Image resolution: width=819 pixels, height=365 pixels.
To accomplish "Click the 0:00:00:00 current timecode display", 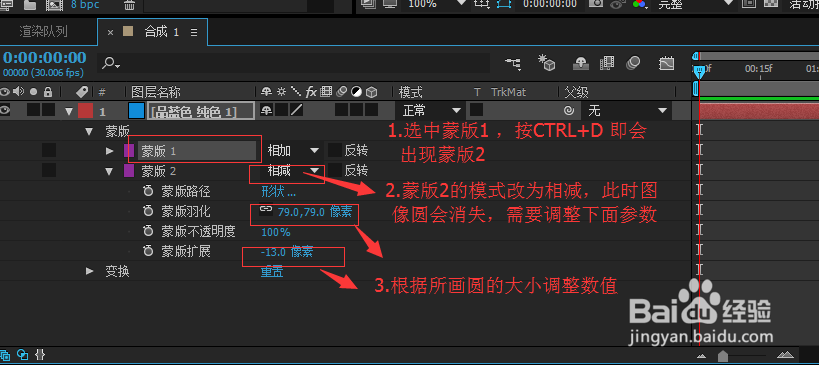I will tap(45, 58).
